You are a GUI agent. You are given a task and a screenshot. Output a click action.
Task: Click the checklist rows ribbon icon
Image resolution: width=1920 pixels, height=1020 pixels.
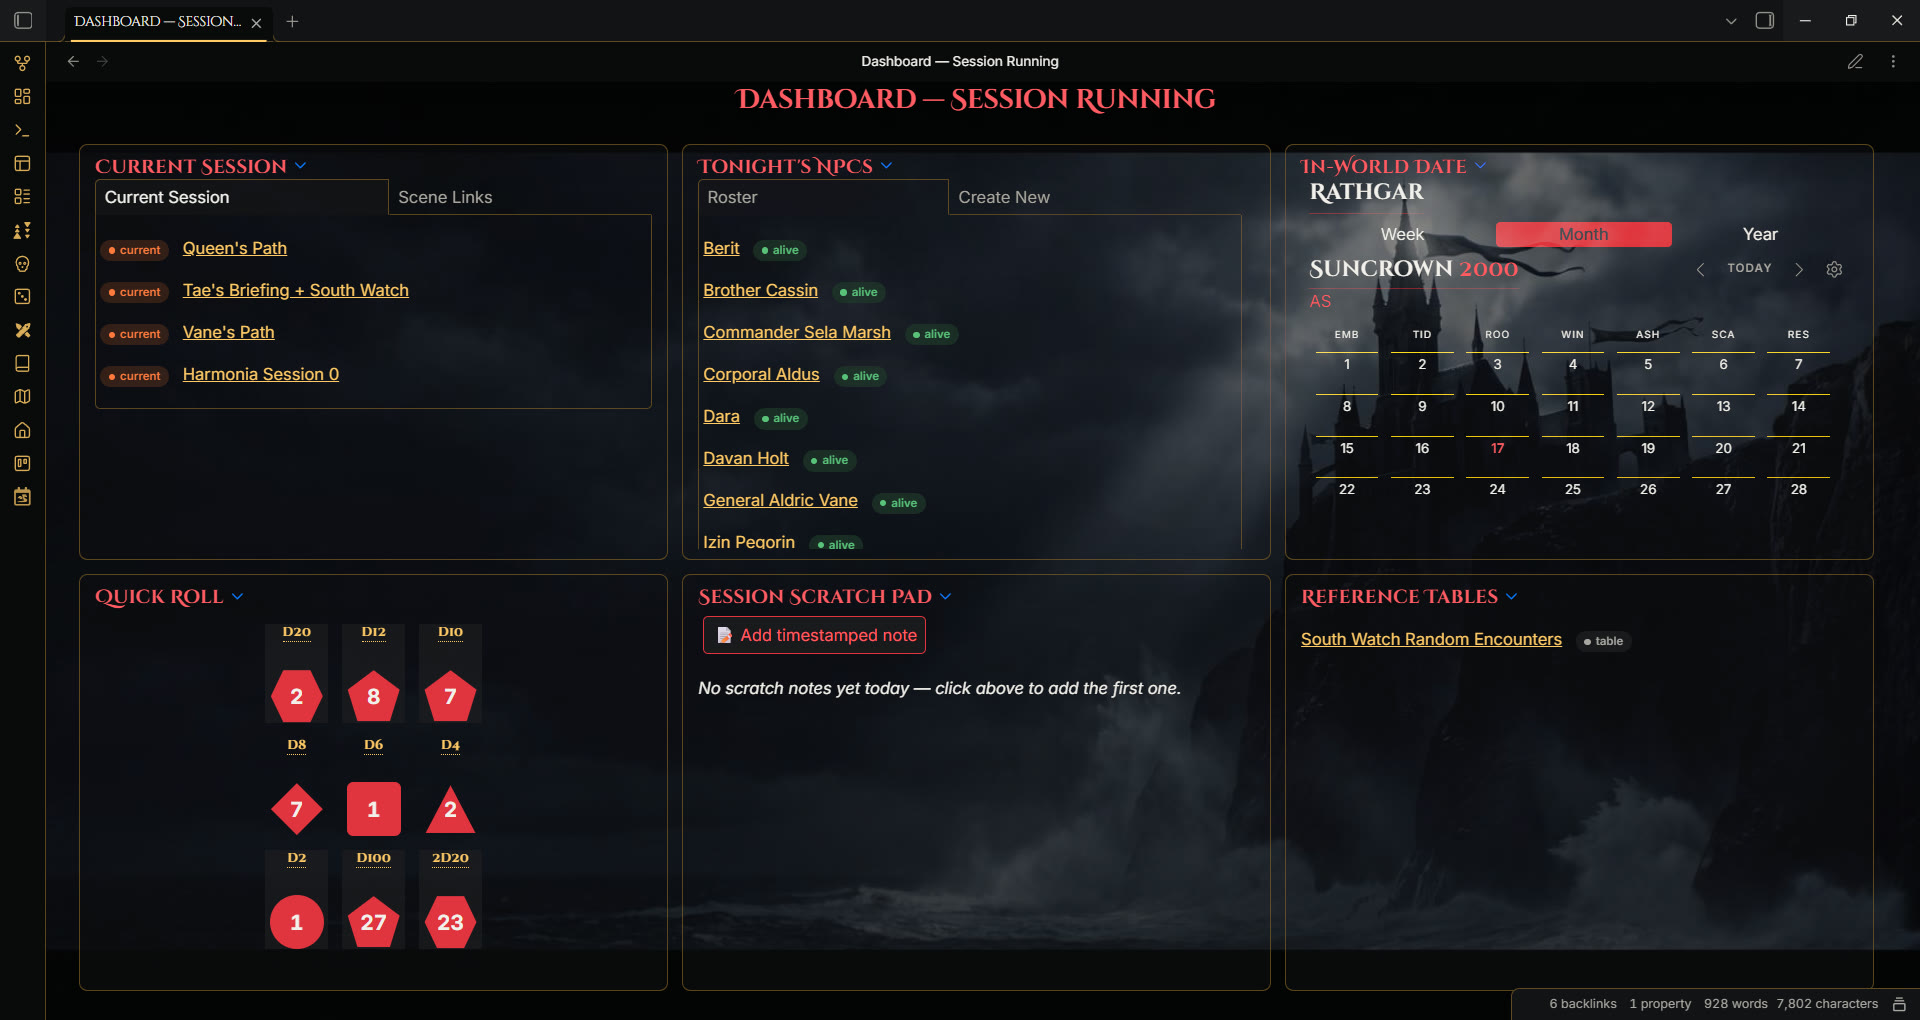pos(22,197)
